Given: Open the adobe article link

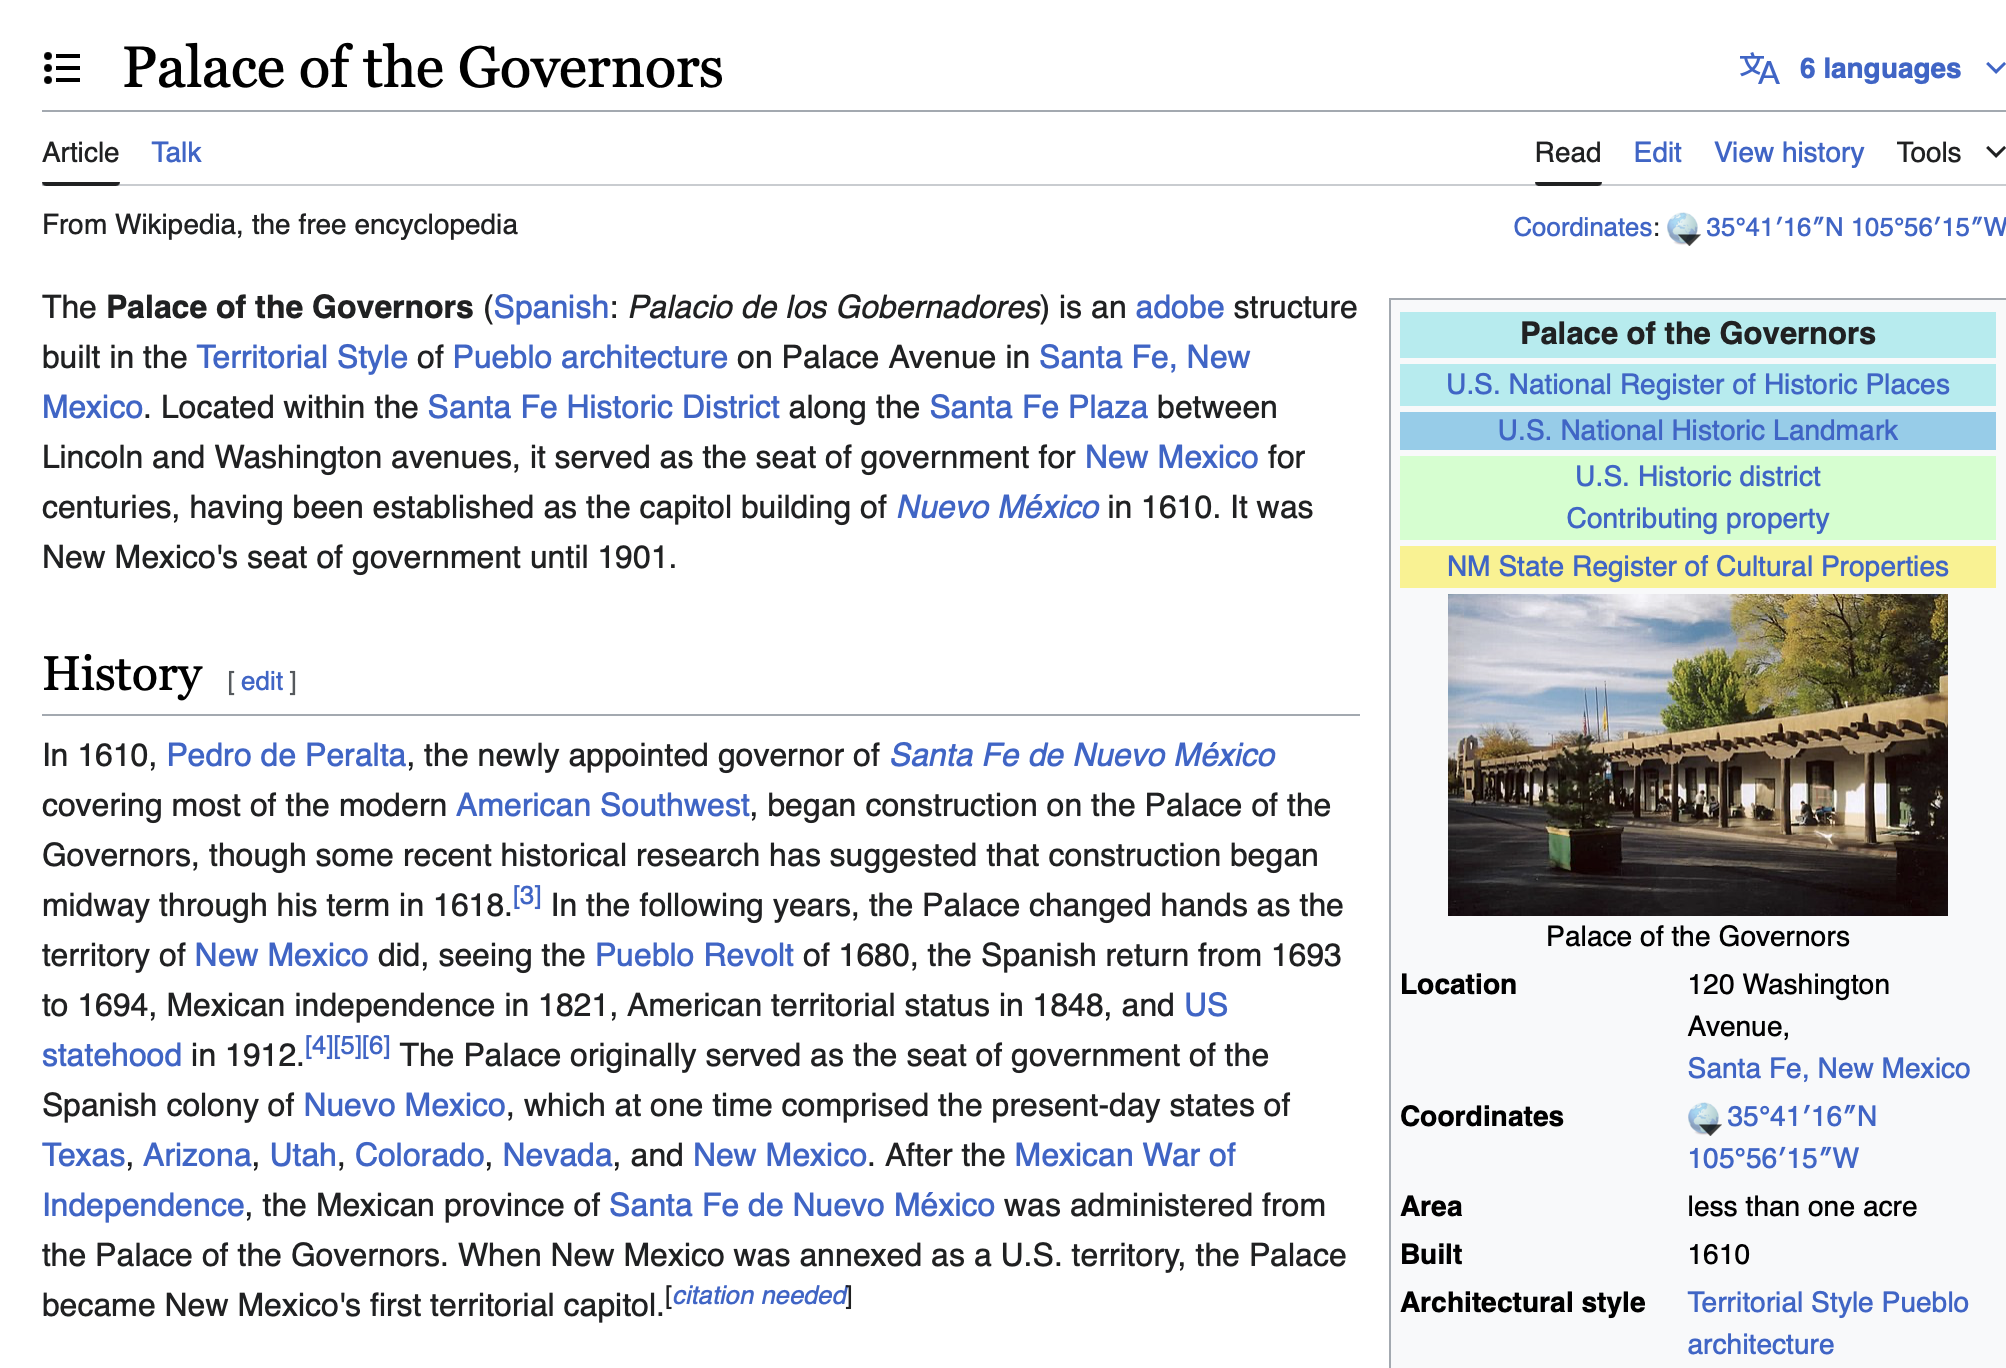Looking at the screenshot, I should point(1179,307).
